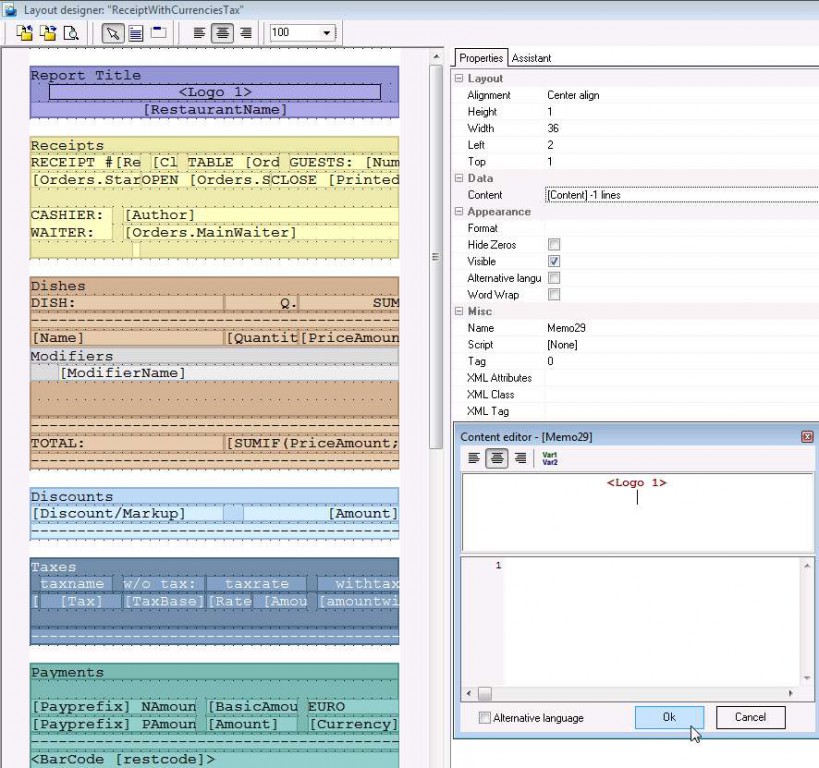Collapse the Appearance property group

click(x=459, y=212)
